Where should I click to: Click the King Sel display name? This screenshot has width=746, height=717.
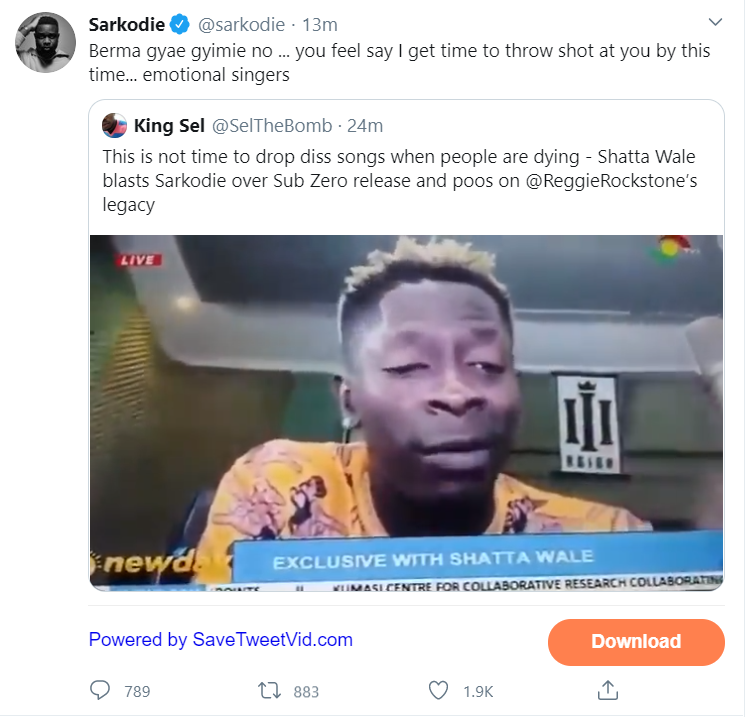(168, 126)
